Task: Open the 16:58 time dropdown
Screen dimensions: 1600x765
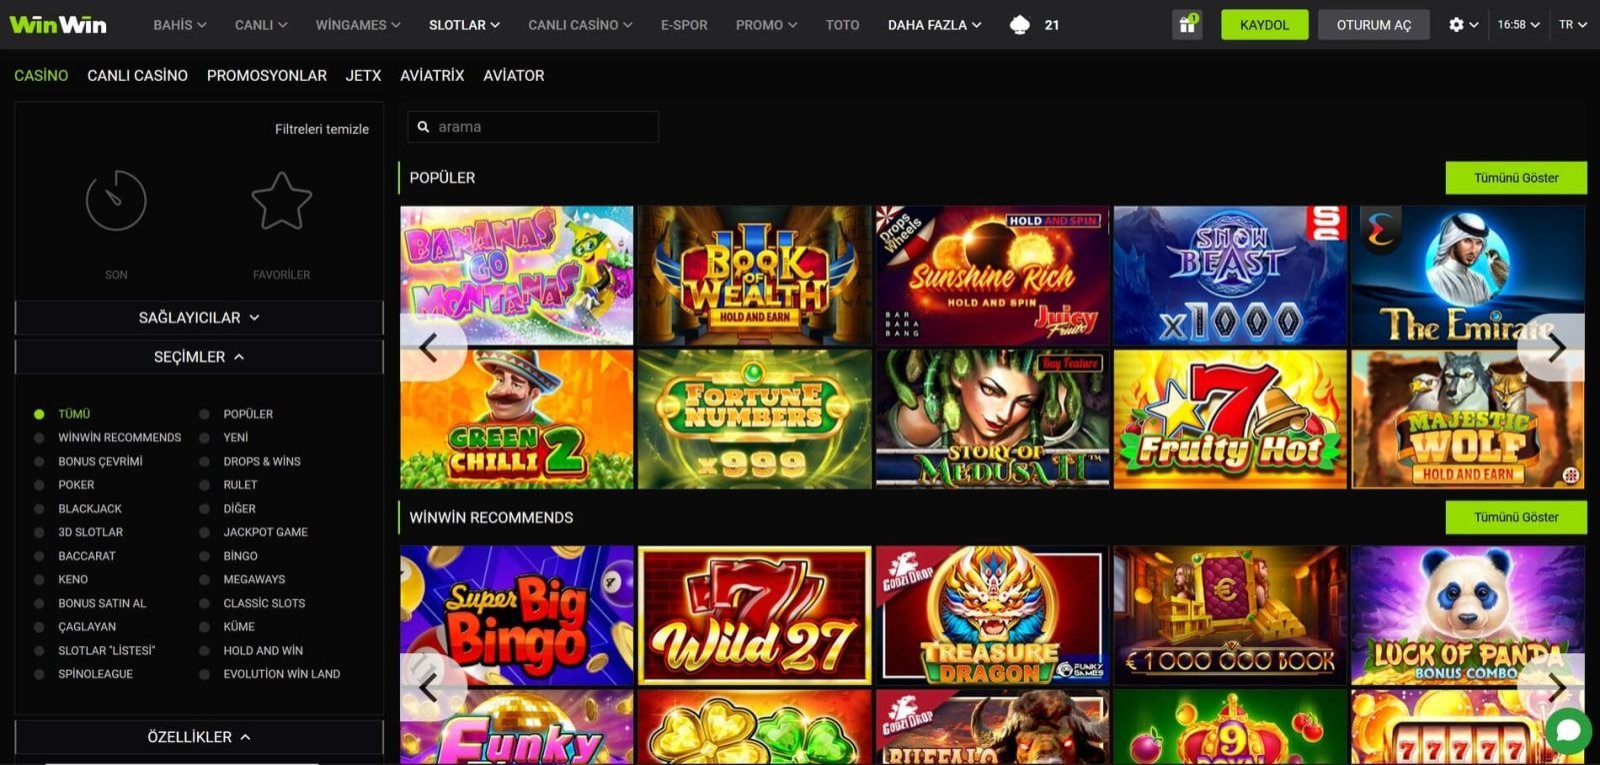Action: point(1518,25)
